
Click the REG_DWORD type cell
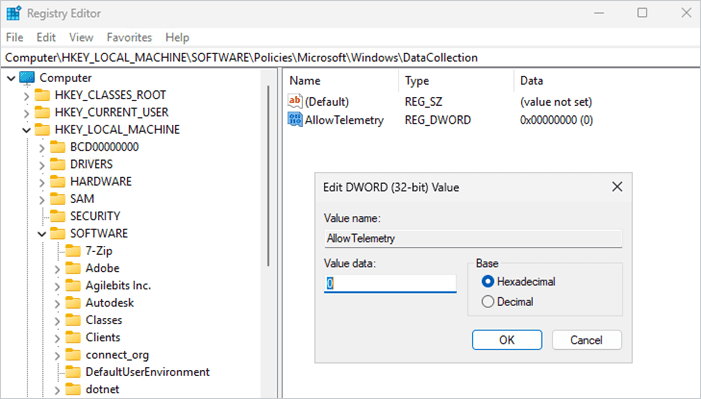pos(438,120)
